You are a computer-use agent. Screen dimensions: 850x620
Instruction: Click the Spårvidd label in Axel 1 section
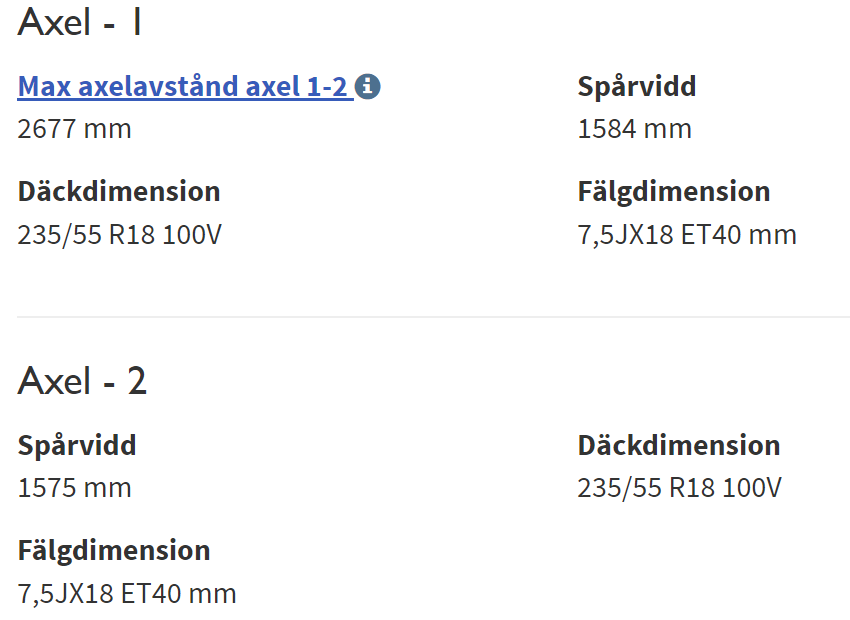click(x=637, y=87)
